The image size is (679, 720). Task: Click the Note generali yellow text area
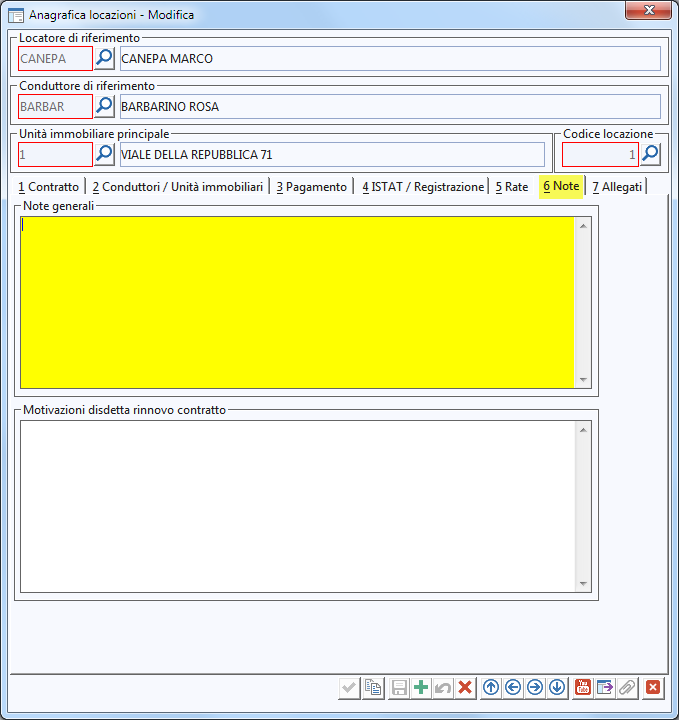(x=297, y=301)
